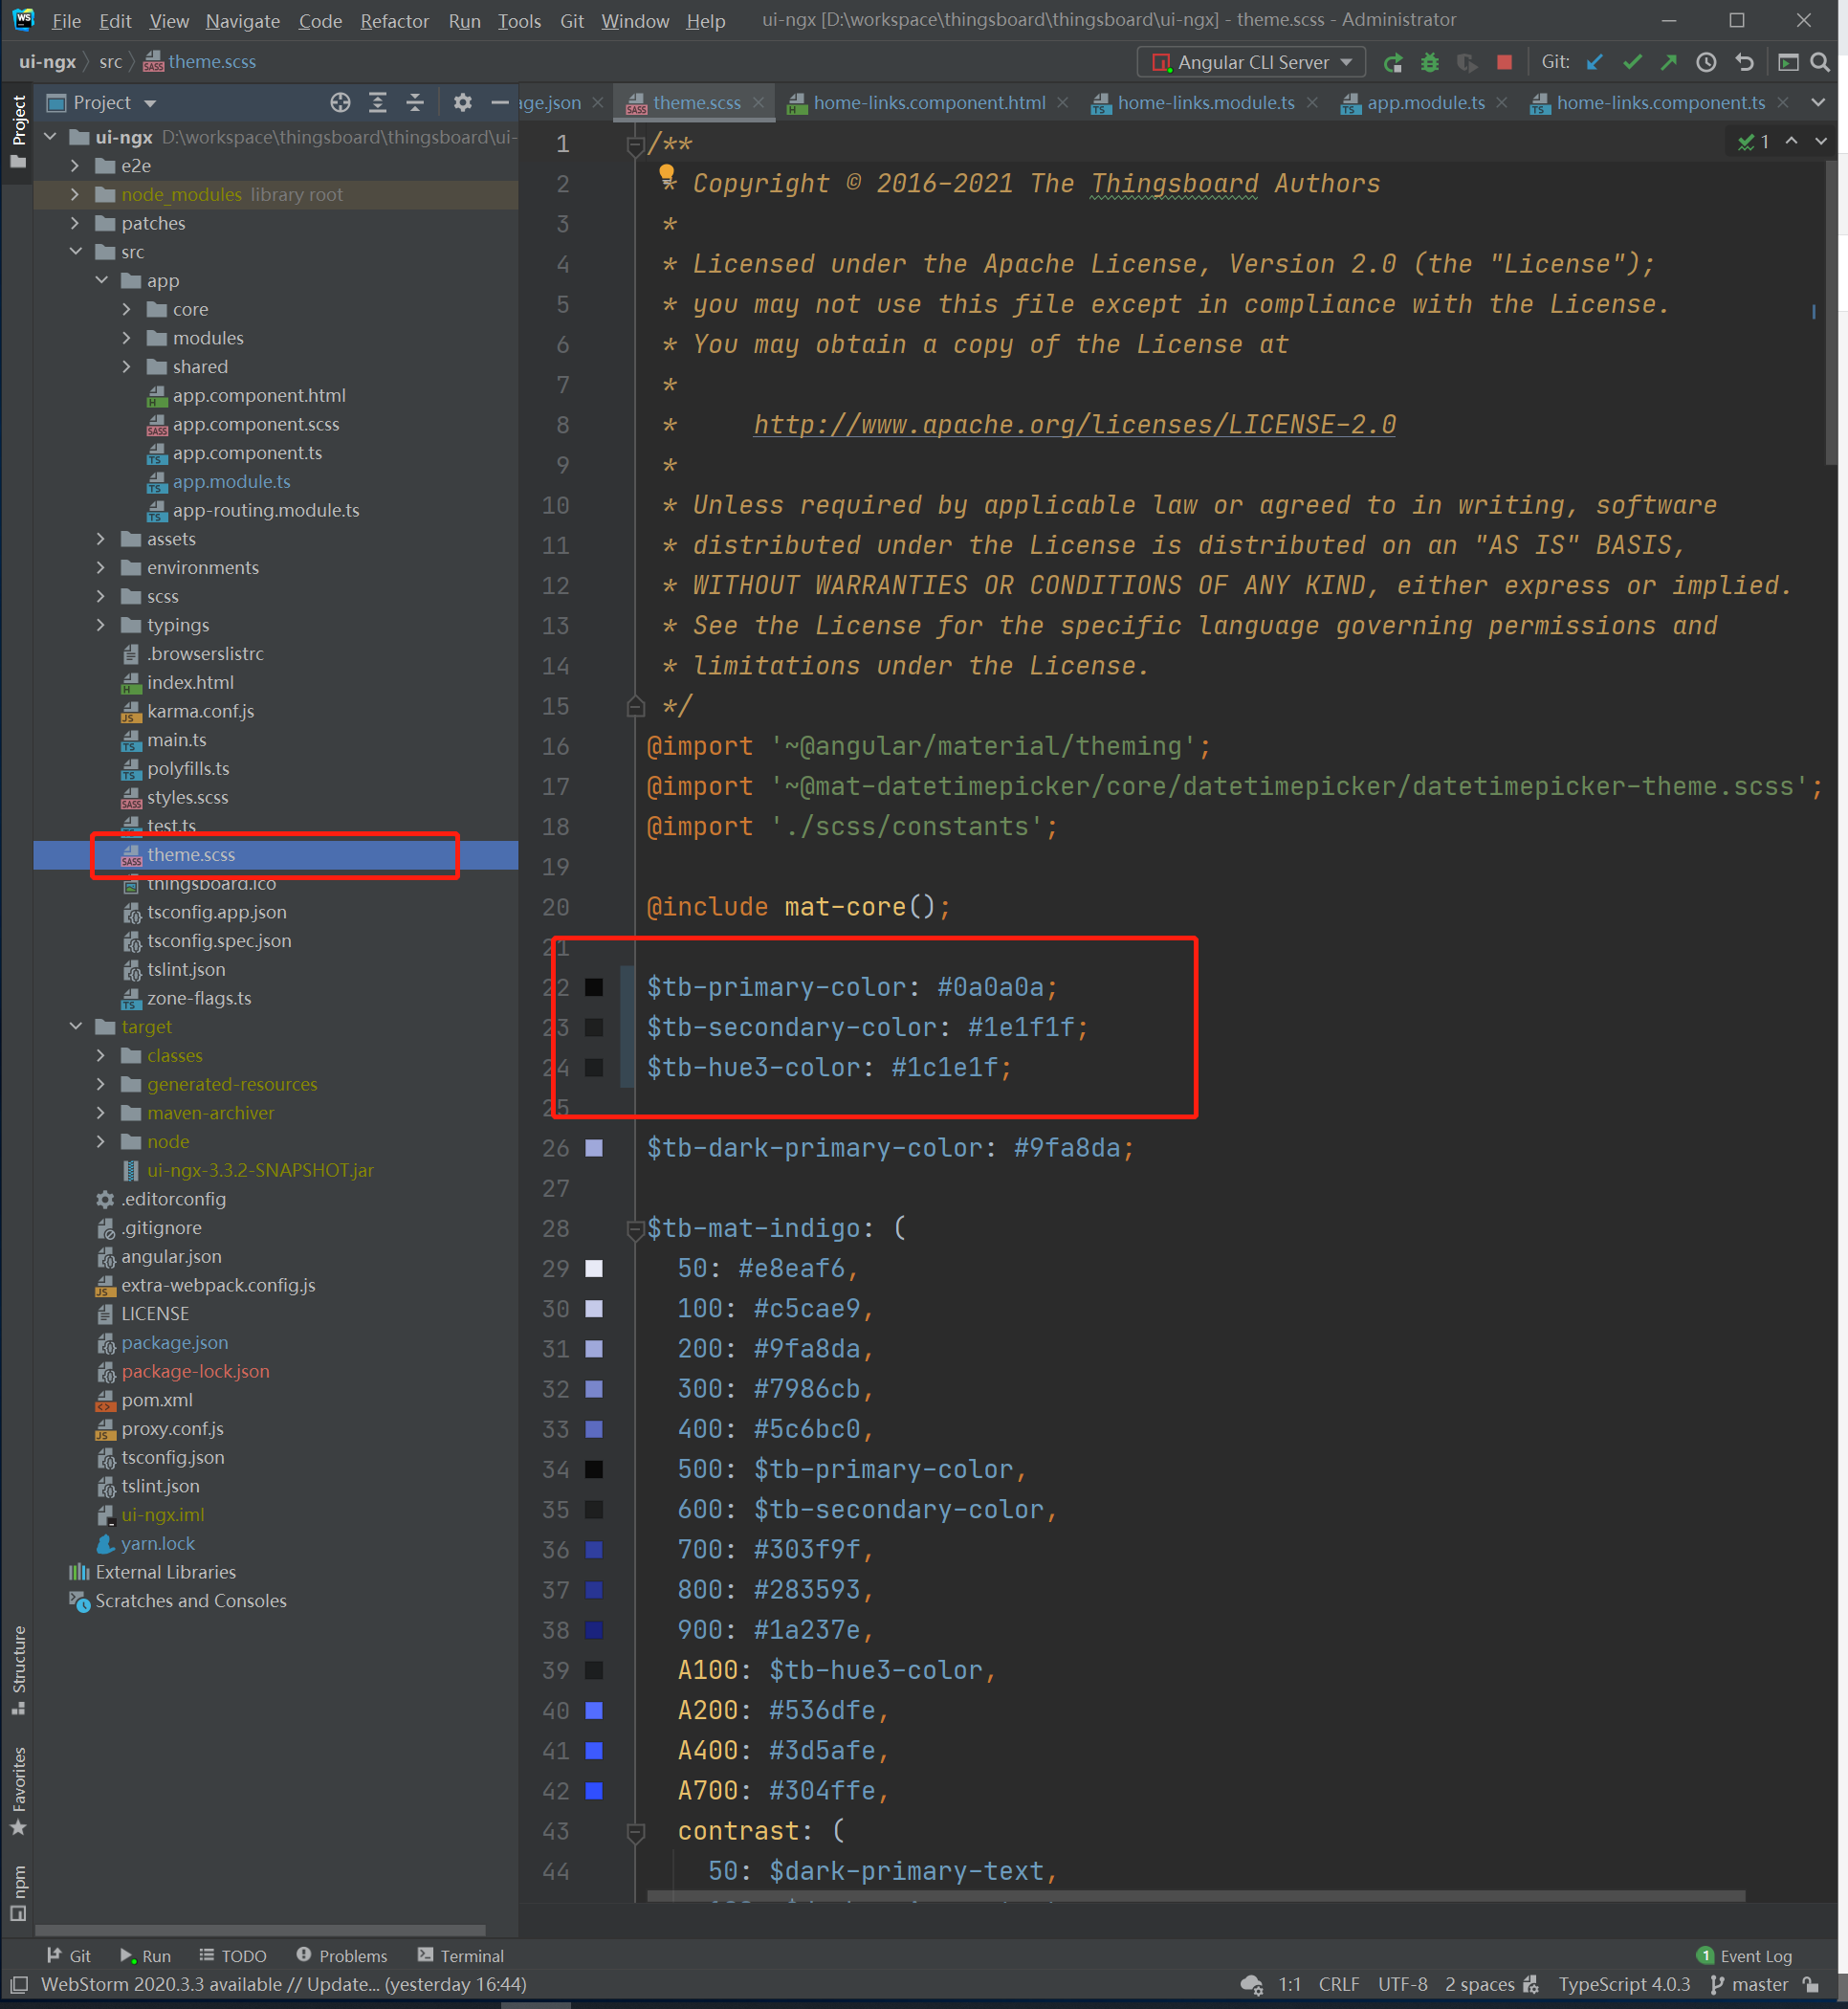Click the Git Commit checkmark icon
The image size is (1848, 2009).
point(1632,62)
